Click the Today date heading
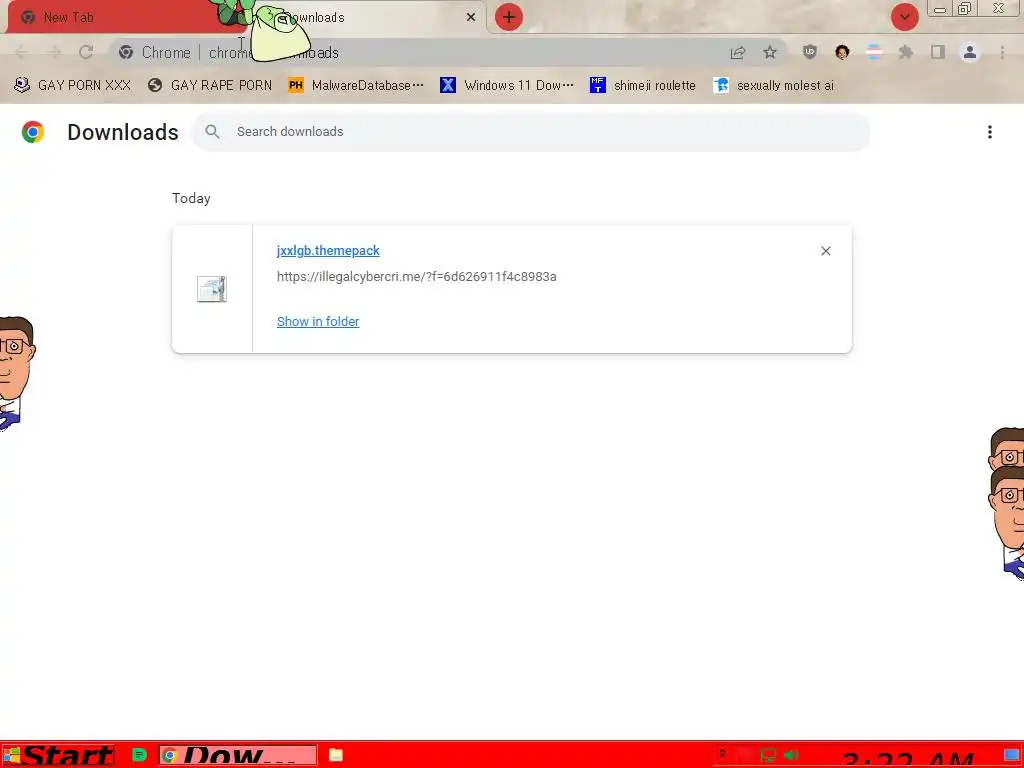Viewport: 1024px width, 768px height. (191, 199)
